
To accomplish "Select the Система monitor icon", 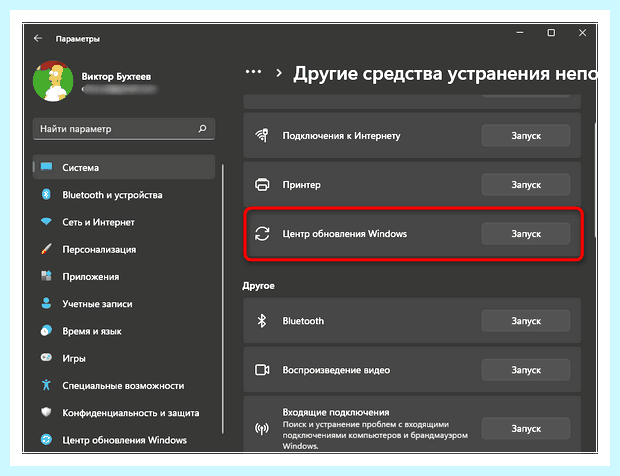I will [x=46, y=167].
